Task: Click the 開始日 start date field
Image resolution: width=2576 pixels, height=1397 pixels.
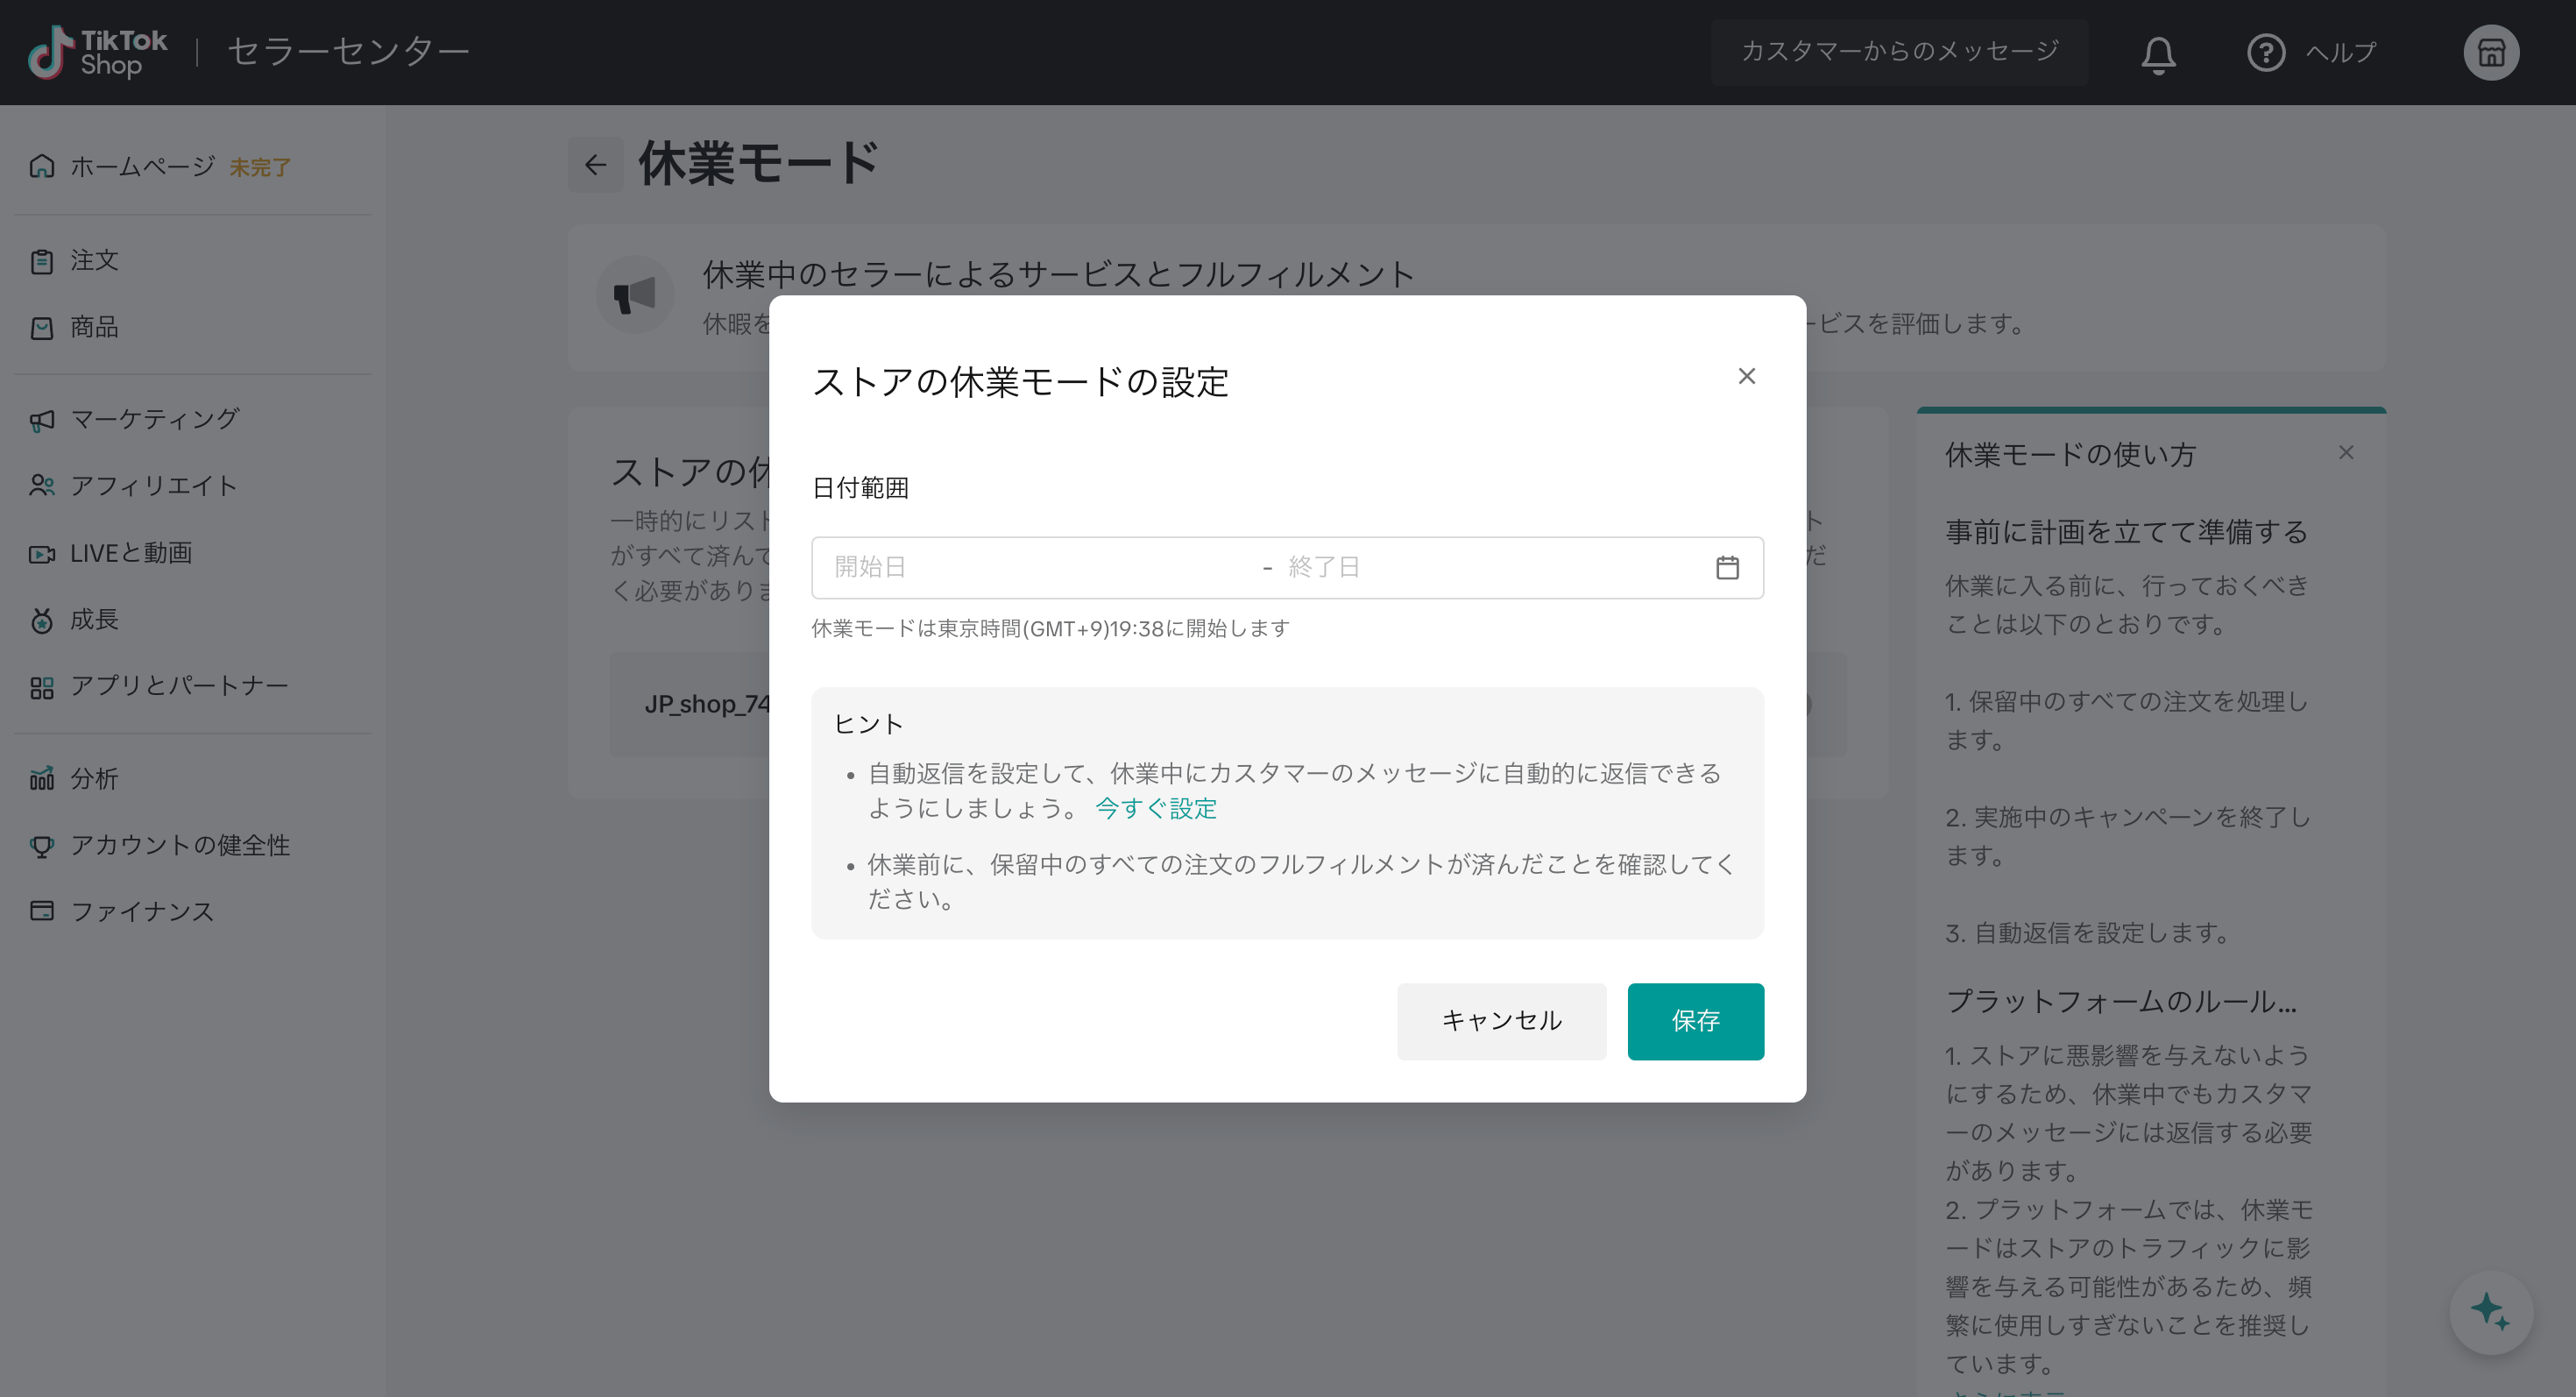Action: click(1035, 568)
